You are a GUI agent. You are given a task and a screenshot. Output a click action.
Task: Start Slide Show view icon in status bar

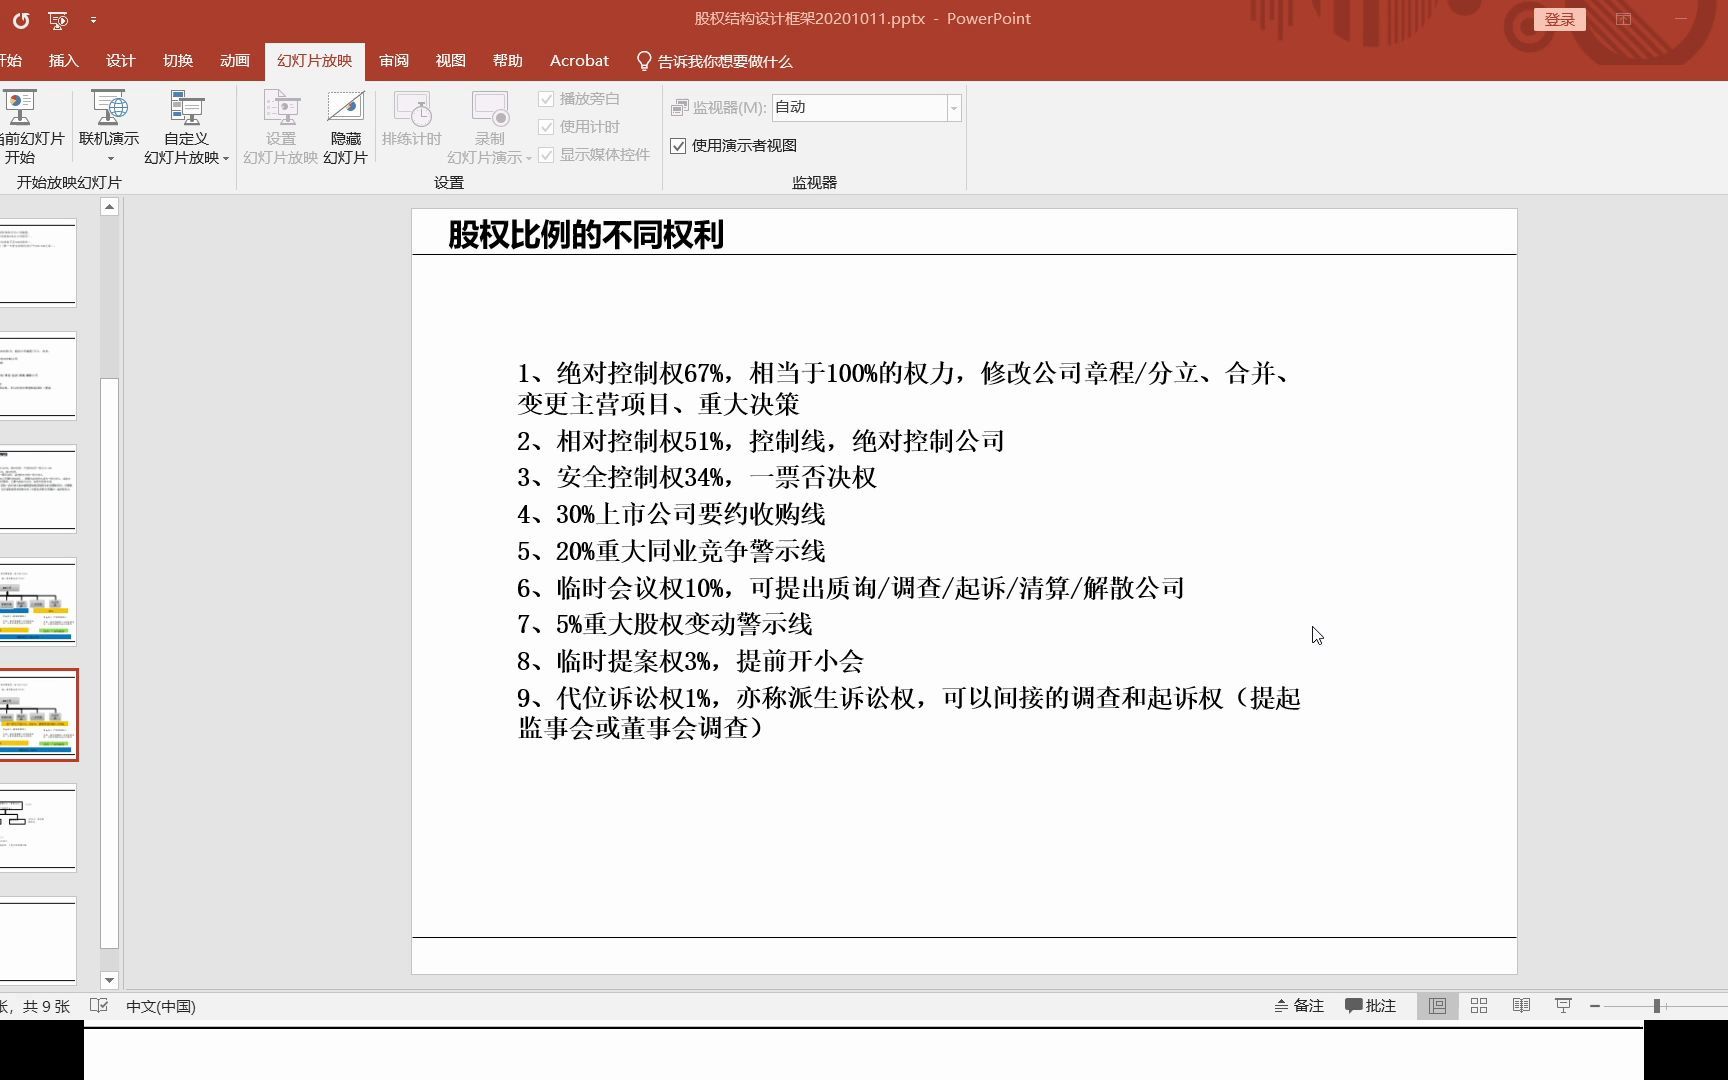tap(1563, 1006)
